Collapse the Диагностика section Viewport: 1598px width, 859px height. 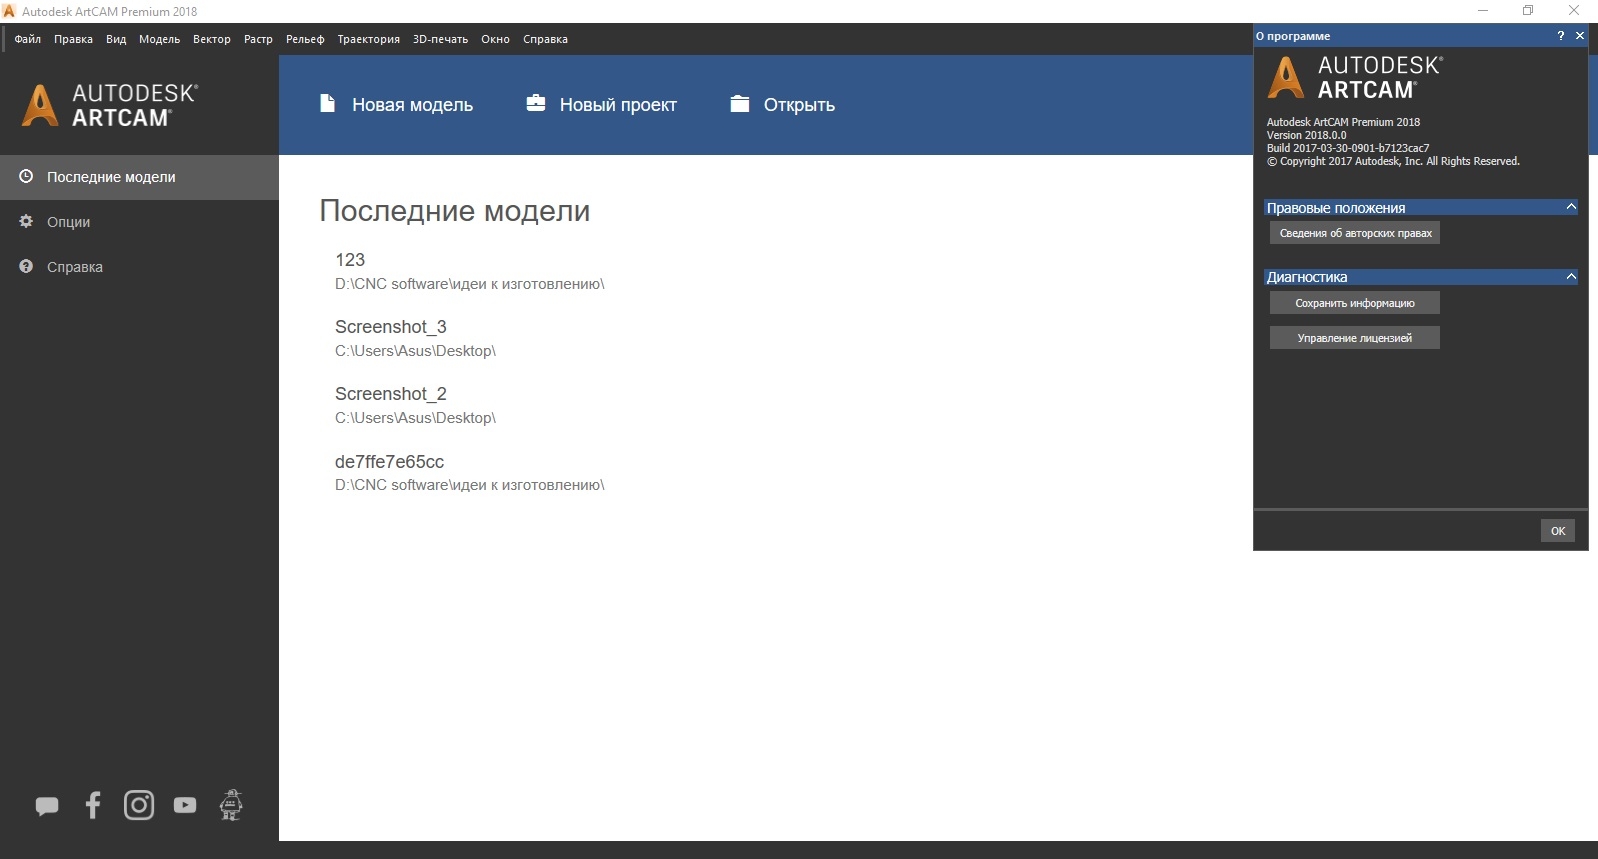(1571, 276)
